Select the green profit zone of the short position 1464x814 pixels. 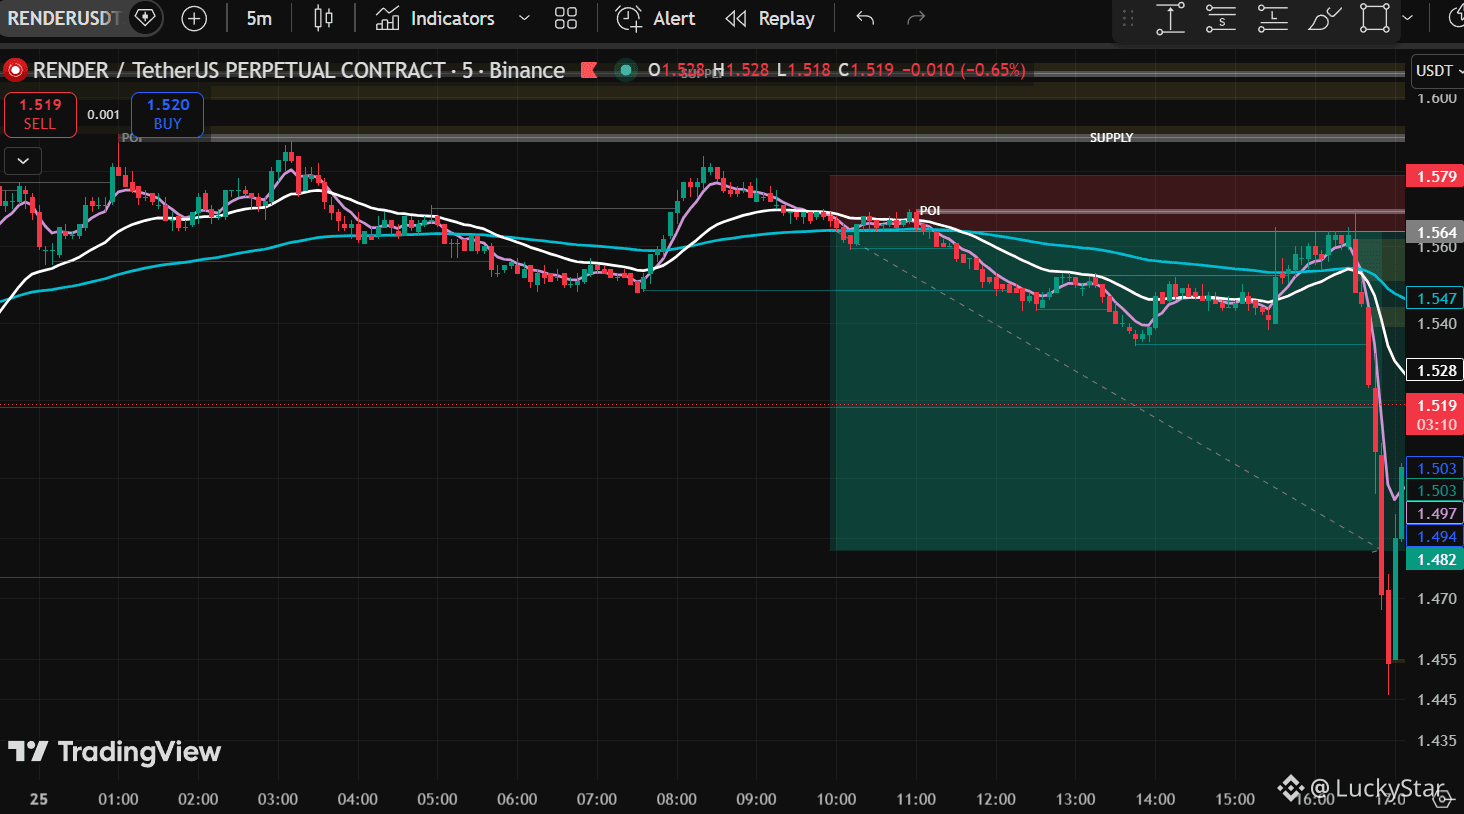tap(1117, 391)
